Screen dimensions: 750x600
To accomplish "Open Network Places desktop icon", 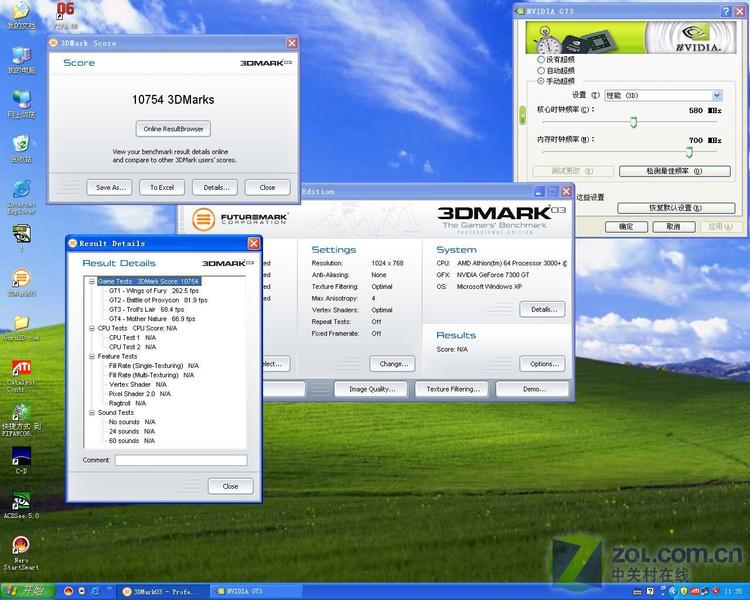I will [x=21, y=104].
